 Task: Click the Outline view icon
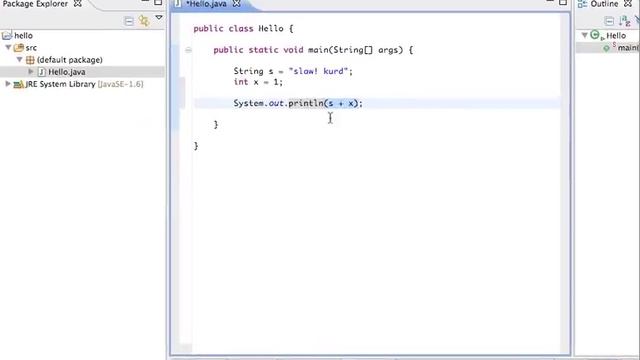(582, 4)
